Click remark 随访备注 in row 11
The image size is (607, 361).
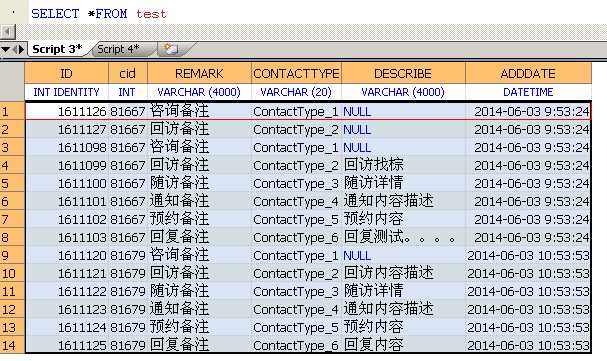(x=199, y=291)
